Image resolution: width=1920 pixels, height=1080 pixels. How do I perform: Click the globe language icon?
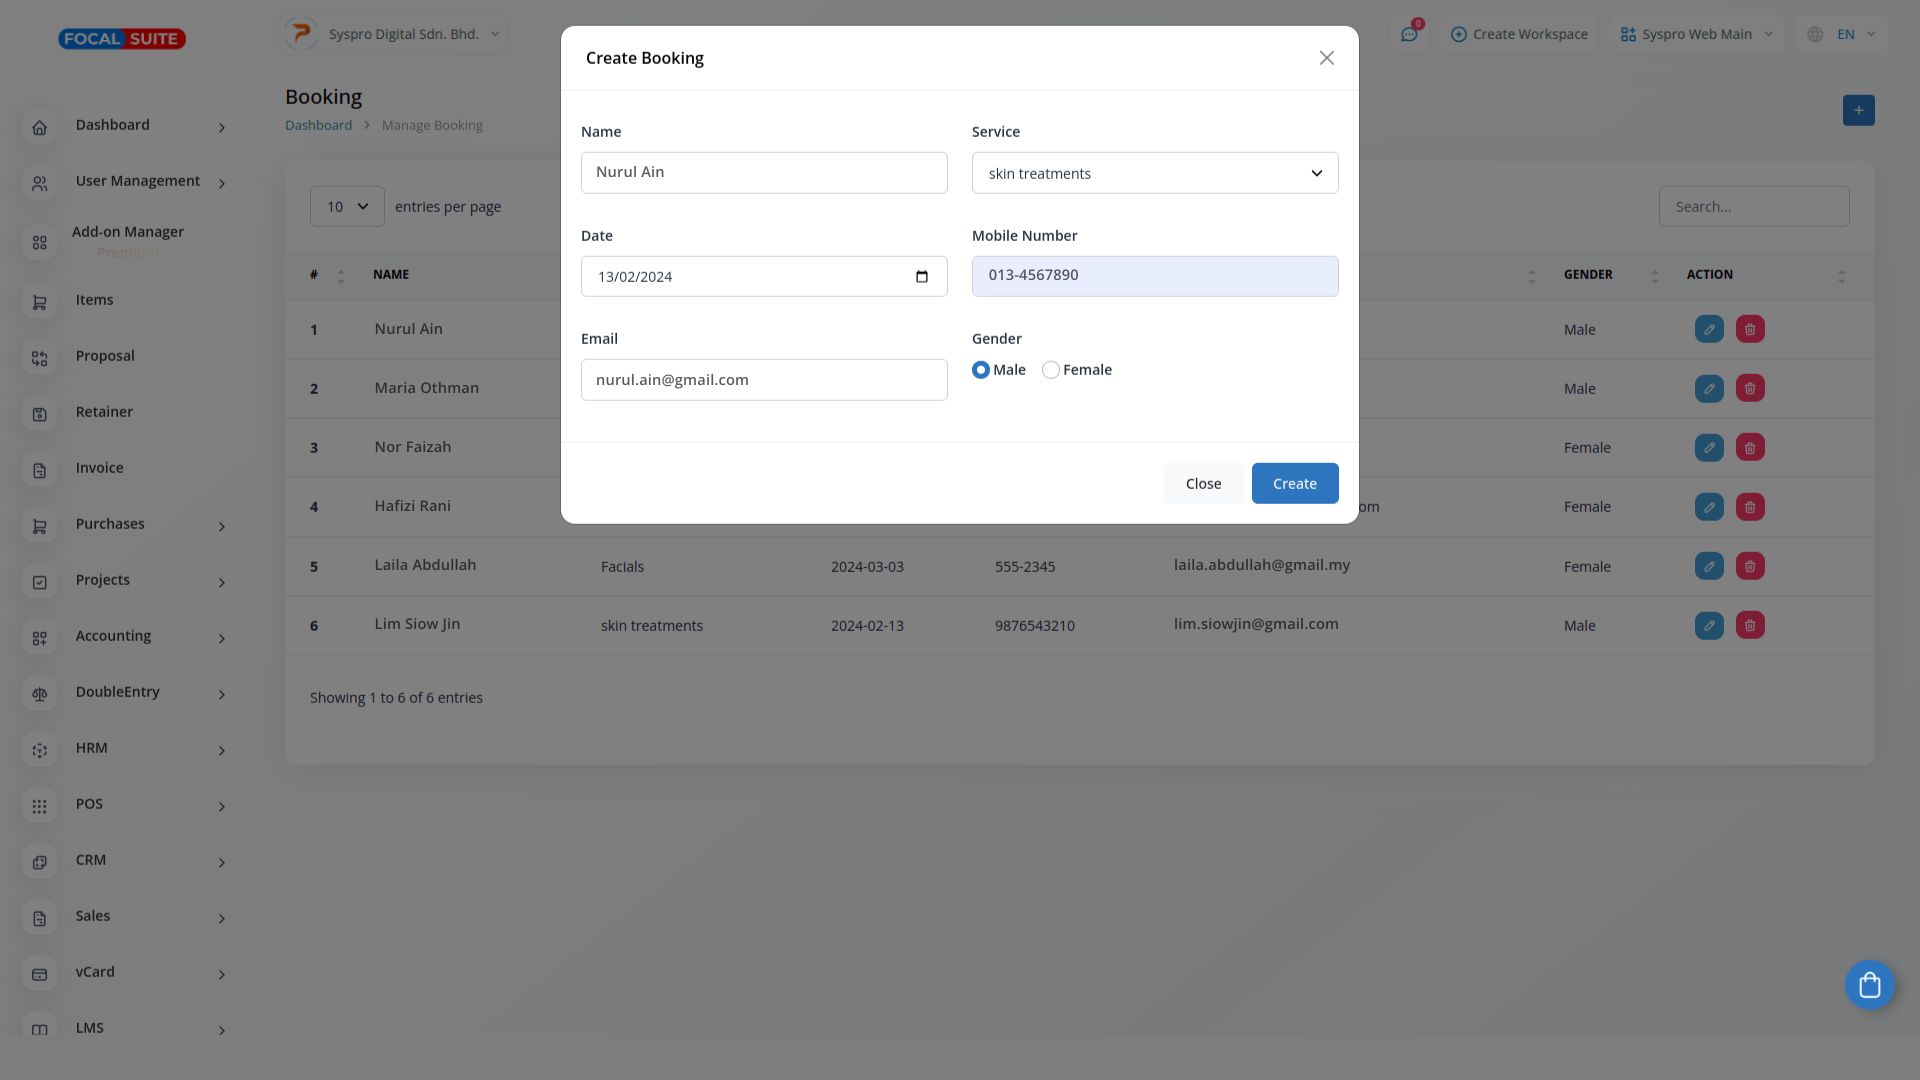[x=1815, y=34]
